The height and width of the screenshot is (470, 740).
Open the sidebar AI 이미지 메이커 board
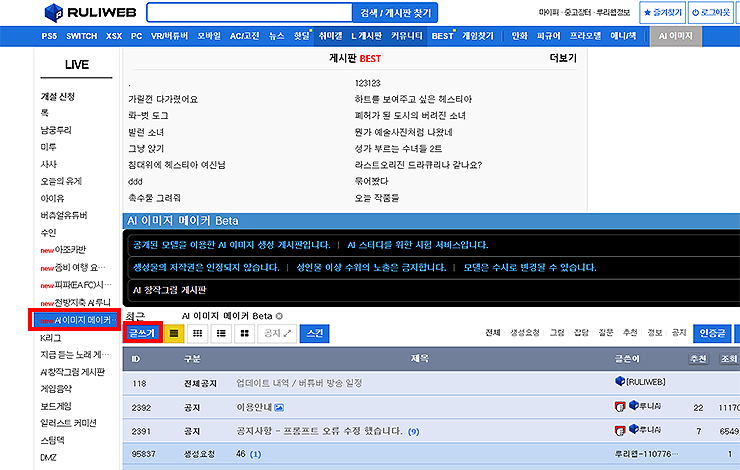(x=75, y=320)
